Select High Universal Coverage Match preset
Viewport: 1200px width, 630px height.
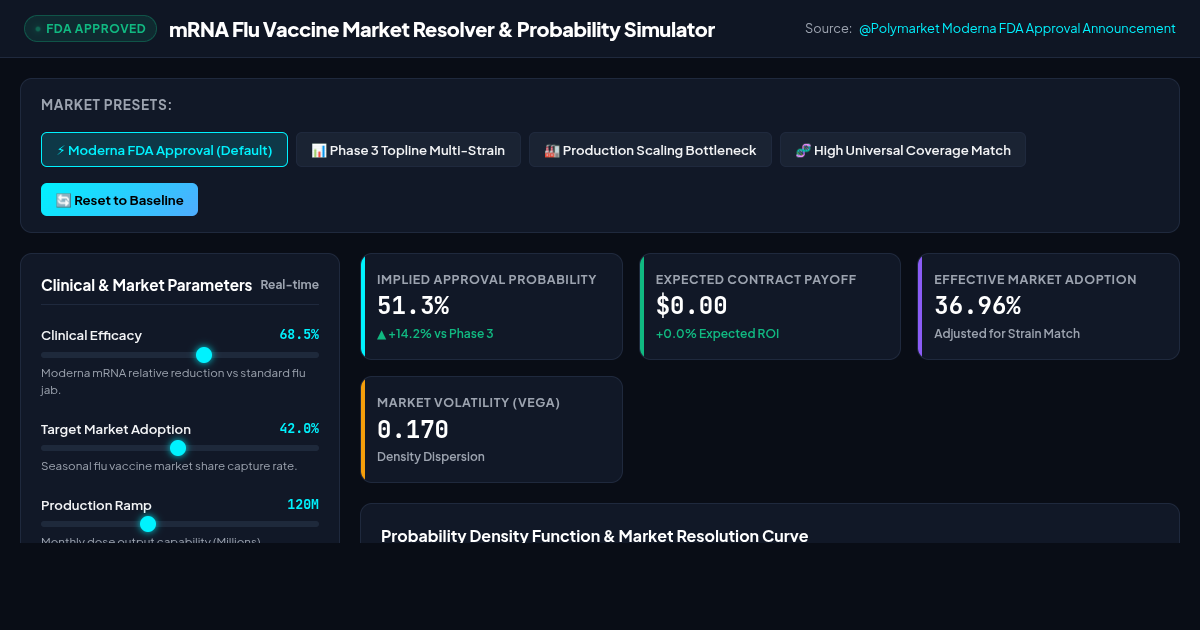(x=903, y=150)
